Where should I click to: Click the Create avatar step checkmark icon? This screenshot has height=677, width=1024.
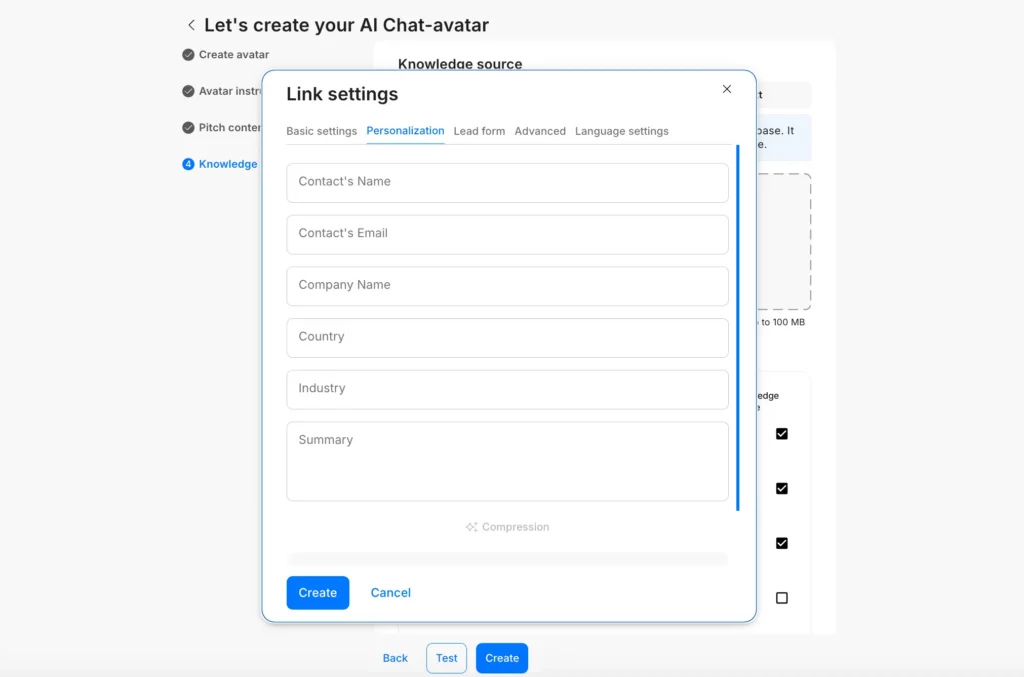coord(188,55)
